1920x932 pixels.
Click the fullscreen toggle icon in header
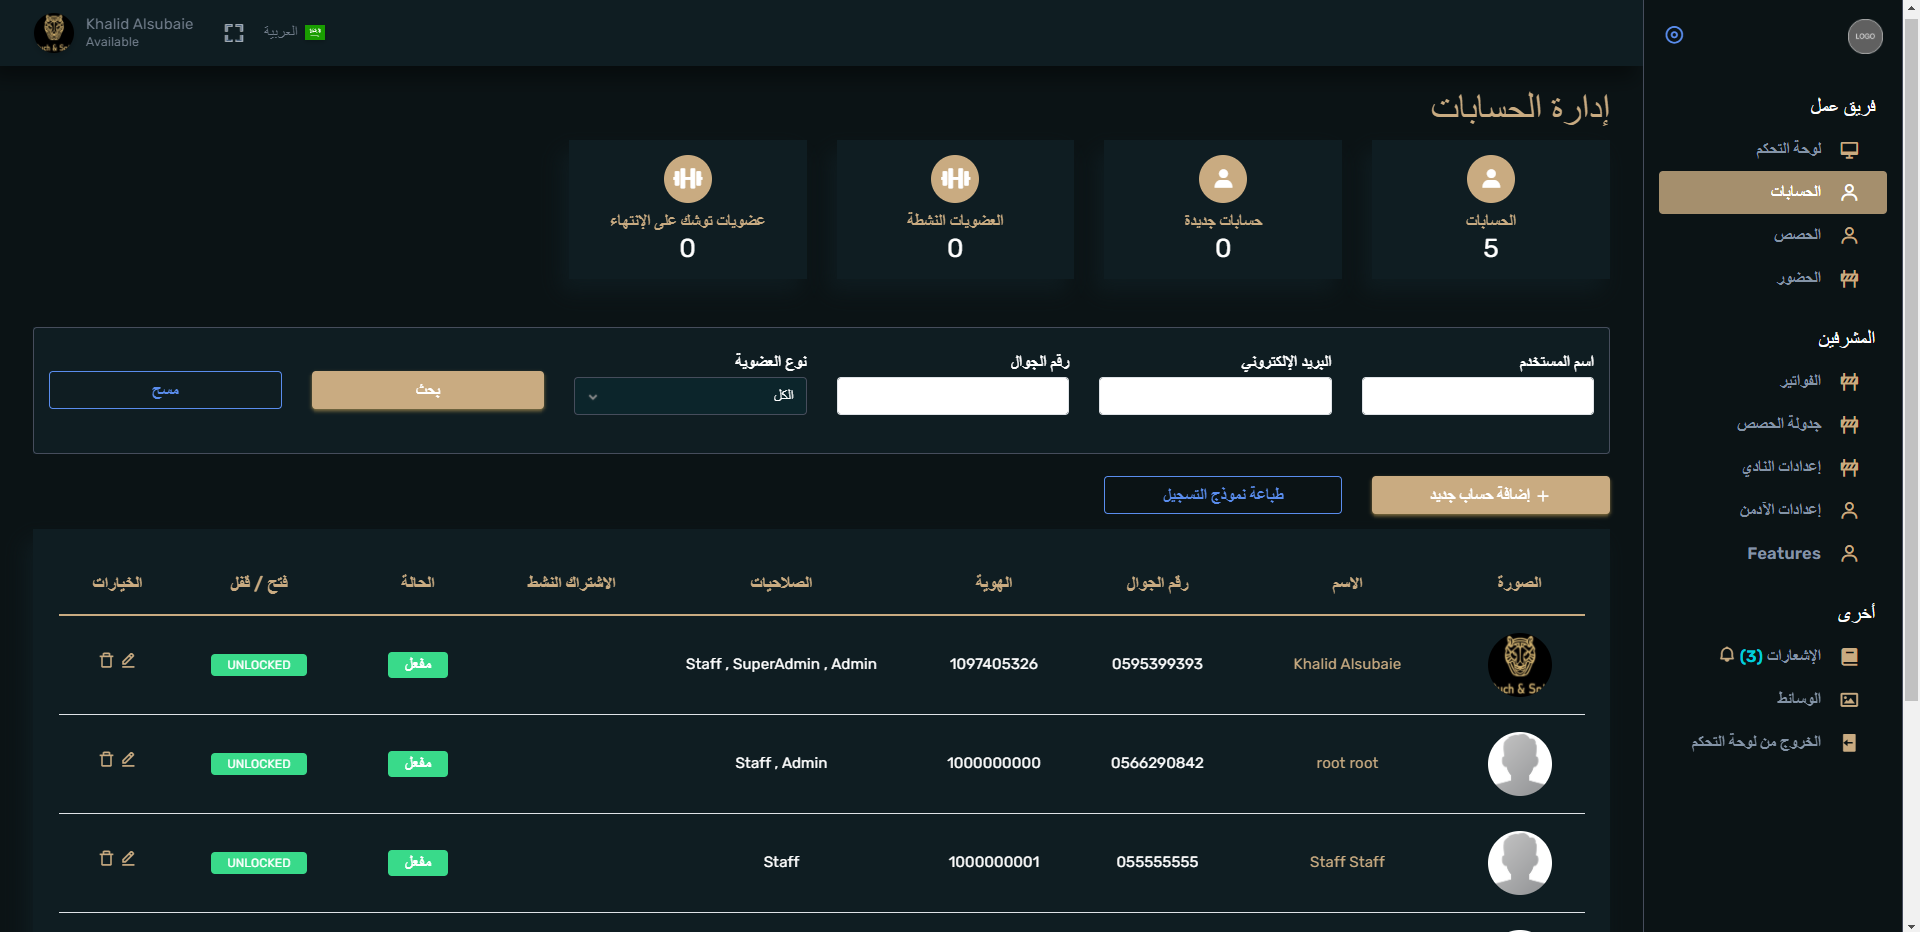tap(234, 33)
